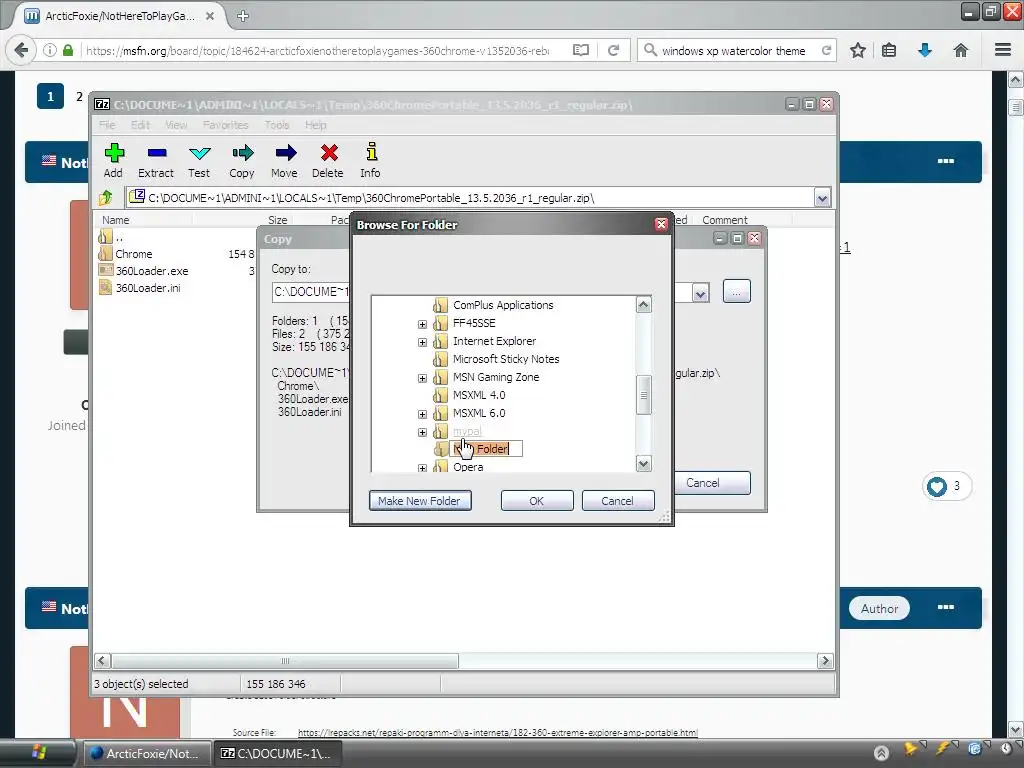Click the New Folder name edit field

487,449
